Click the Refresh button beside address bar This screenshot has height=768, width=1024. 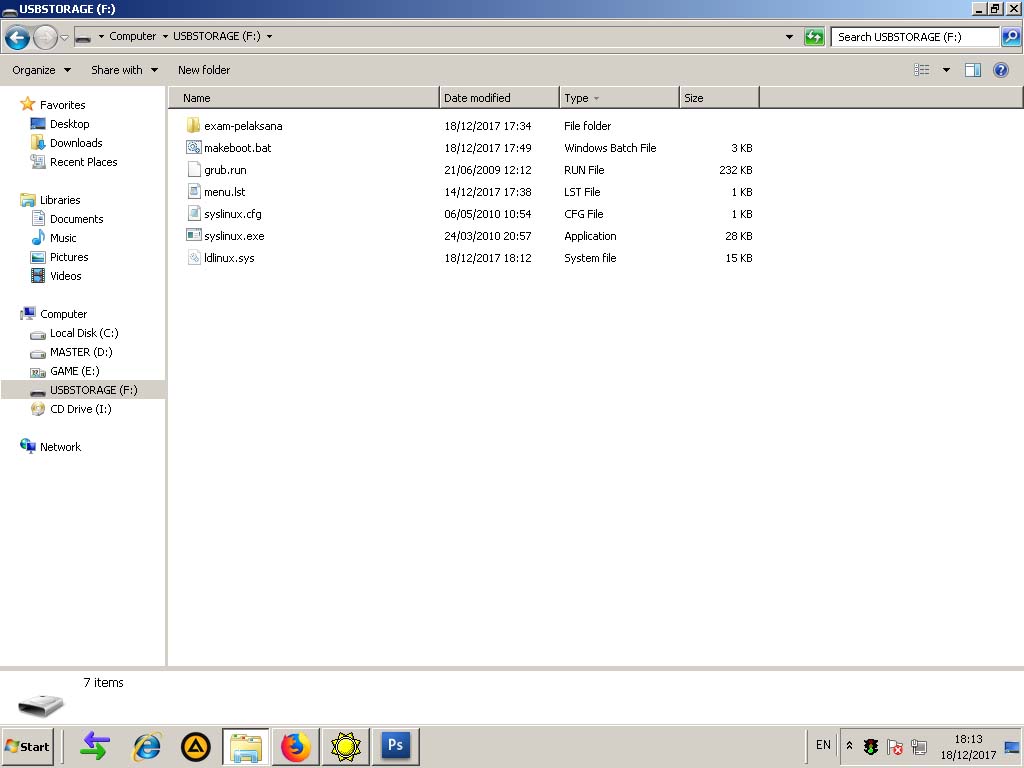[814, 37]
